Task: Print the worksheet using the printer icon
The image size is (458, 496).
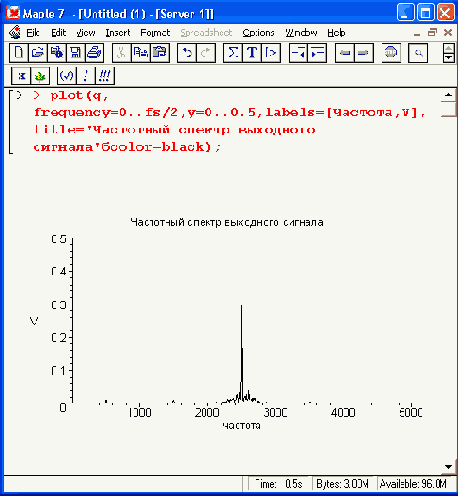Action: pyautogui.click(x=95, y=53)
